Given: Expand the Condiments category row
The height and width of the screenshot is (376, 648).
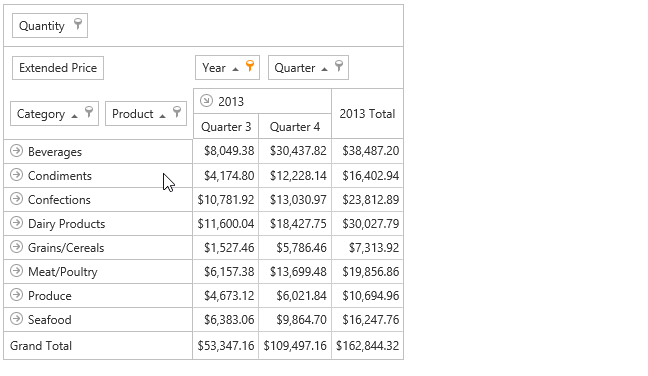Looking at the screenshot, I should tap(16, 175).
